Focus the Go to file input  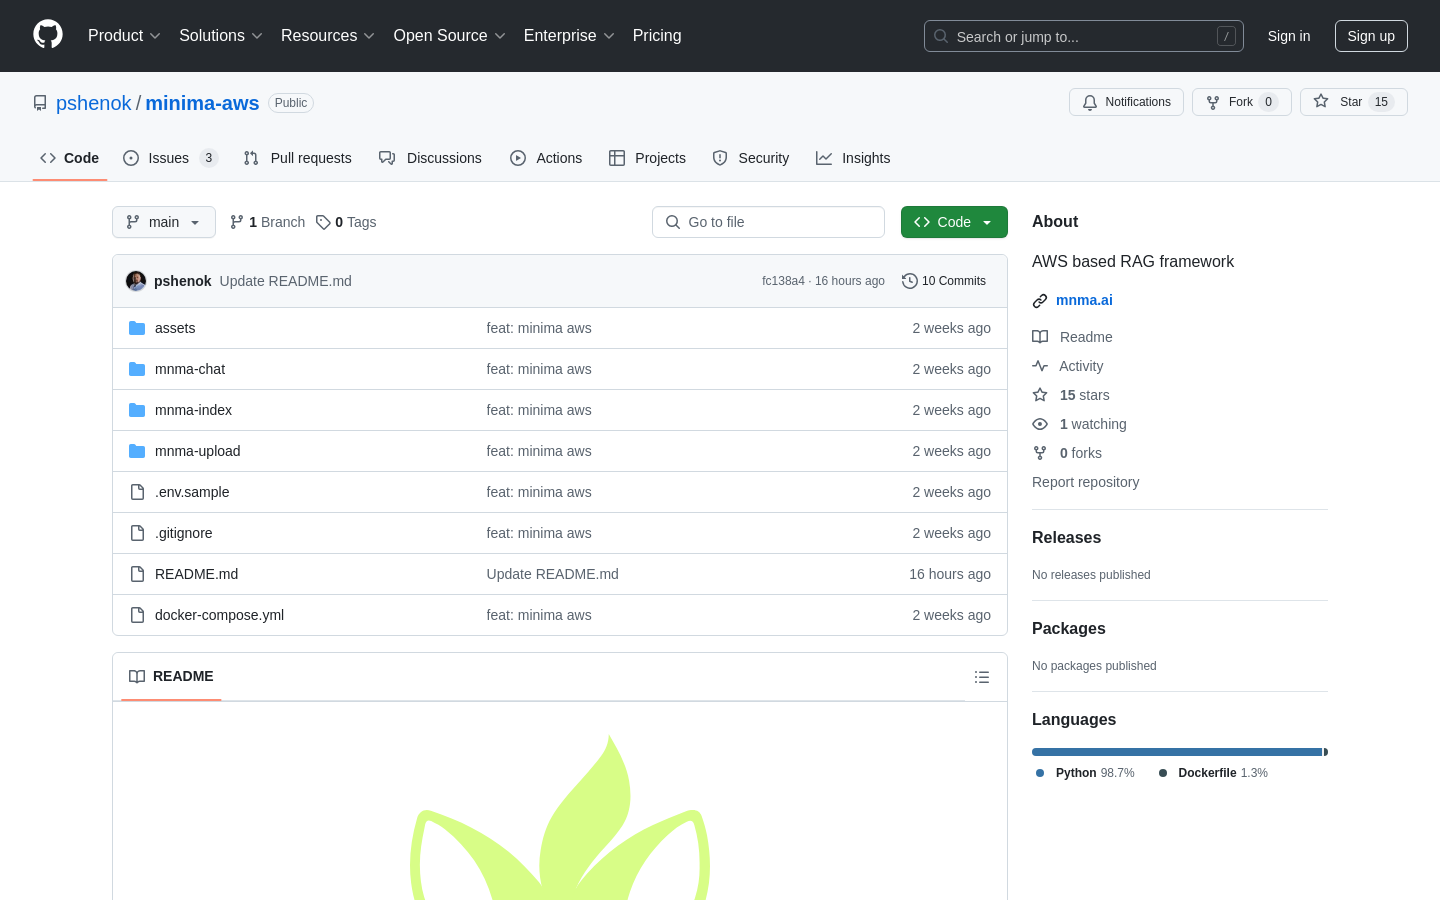point(768,222)
